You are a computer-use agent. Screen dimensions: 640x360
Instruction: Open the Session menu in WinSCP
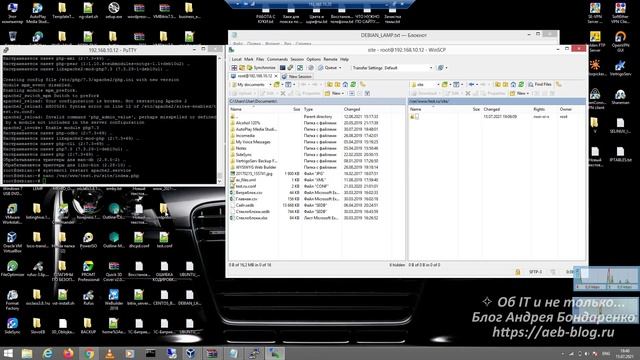pyautogui.click(x=297, y=60)
